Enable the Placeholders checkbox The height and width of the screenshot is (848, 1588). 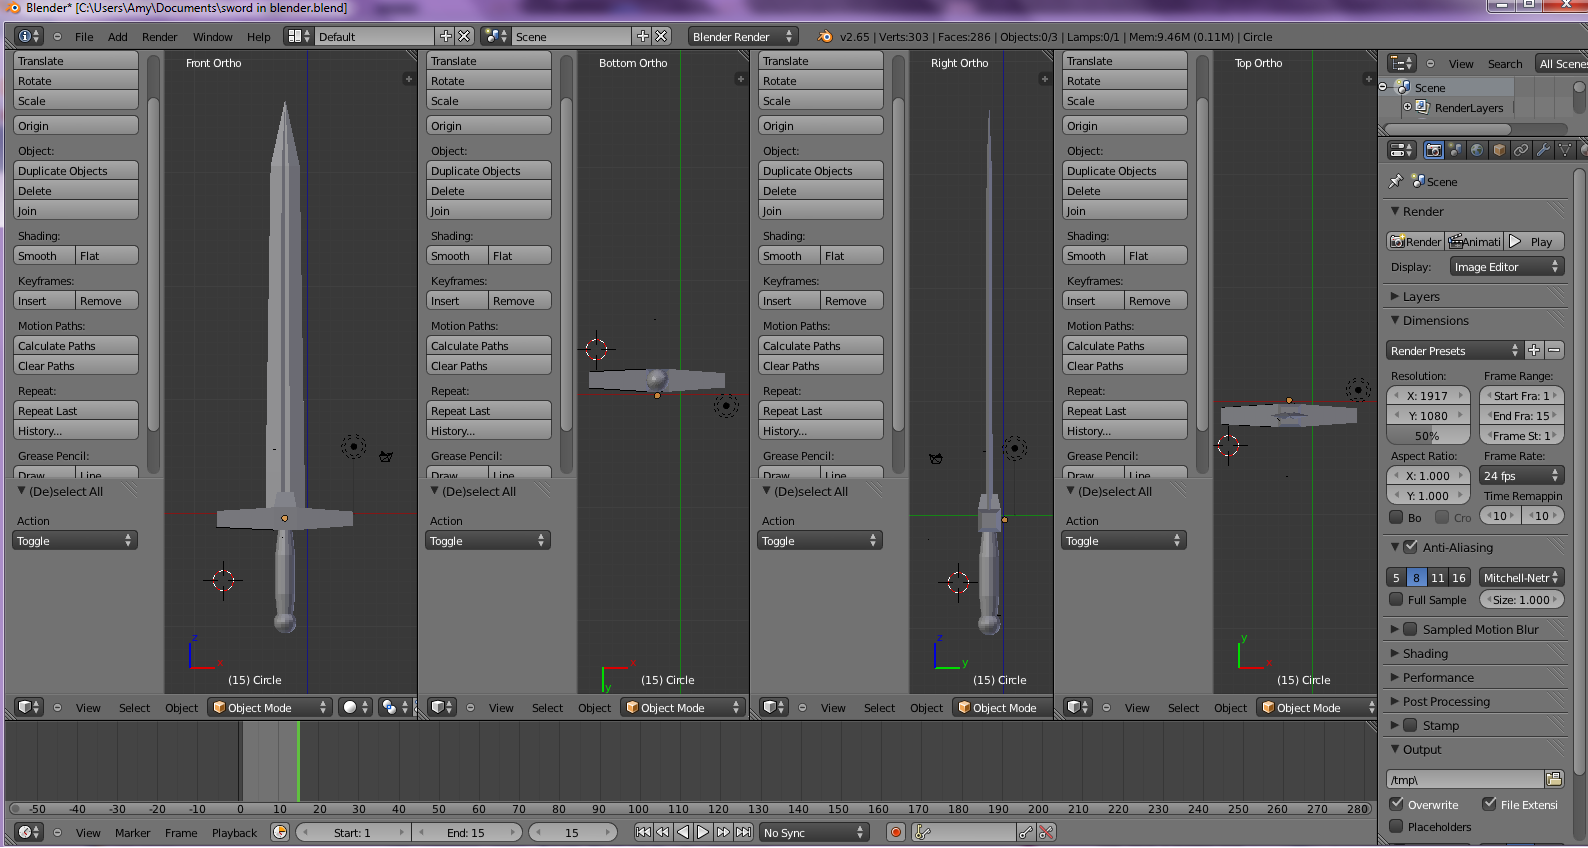(1396, 827)
